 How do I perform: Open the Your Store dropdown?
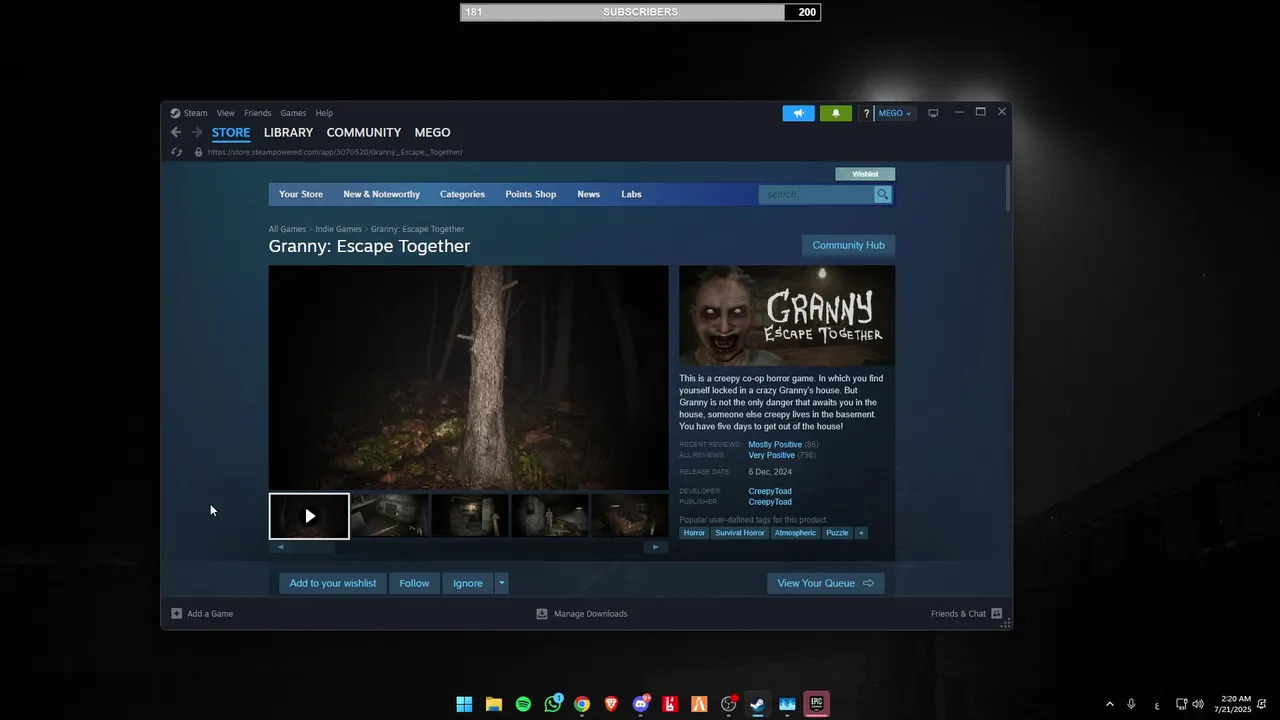point(301,194)
